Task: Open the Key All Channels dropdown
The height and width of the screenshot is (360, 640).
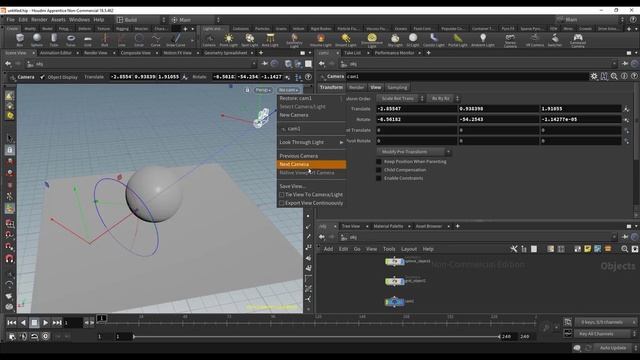Action: click(605, 334)
